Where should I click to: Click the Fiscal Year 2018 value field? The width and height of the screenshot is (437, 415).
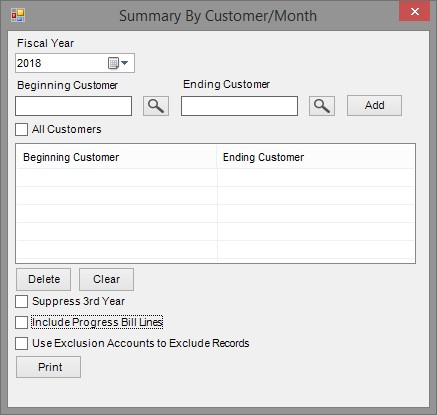[61, 63]
